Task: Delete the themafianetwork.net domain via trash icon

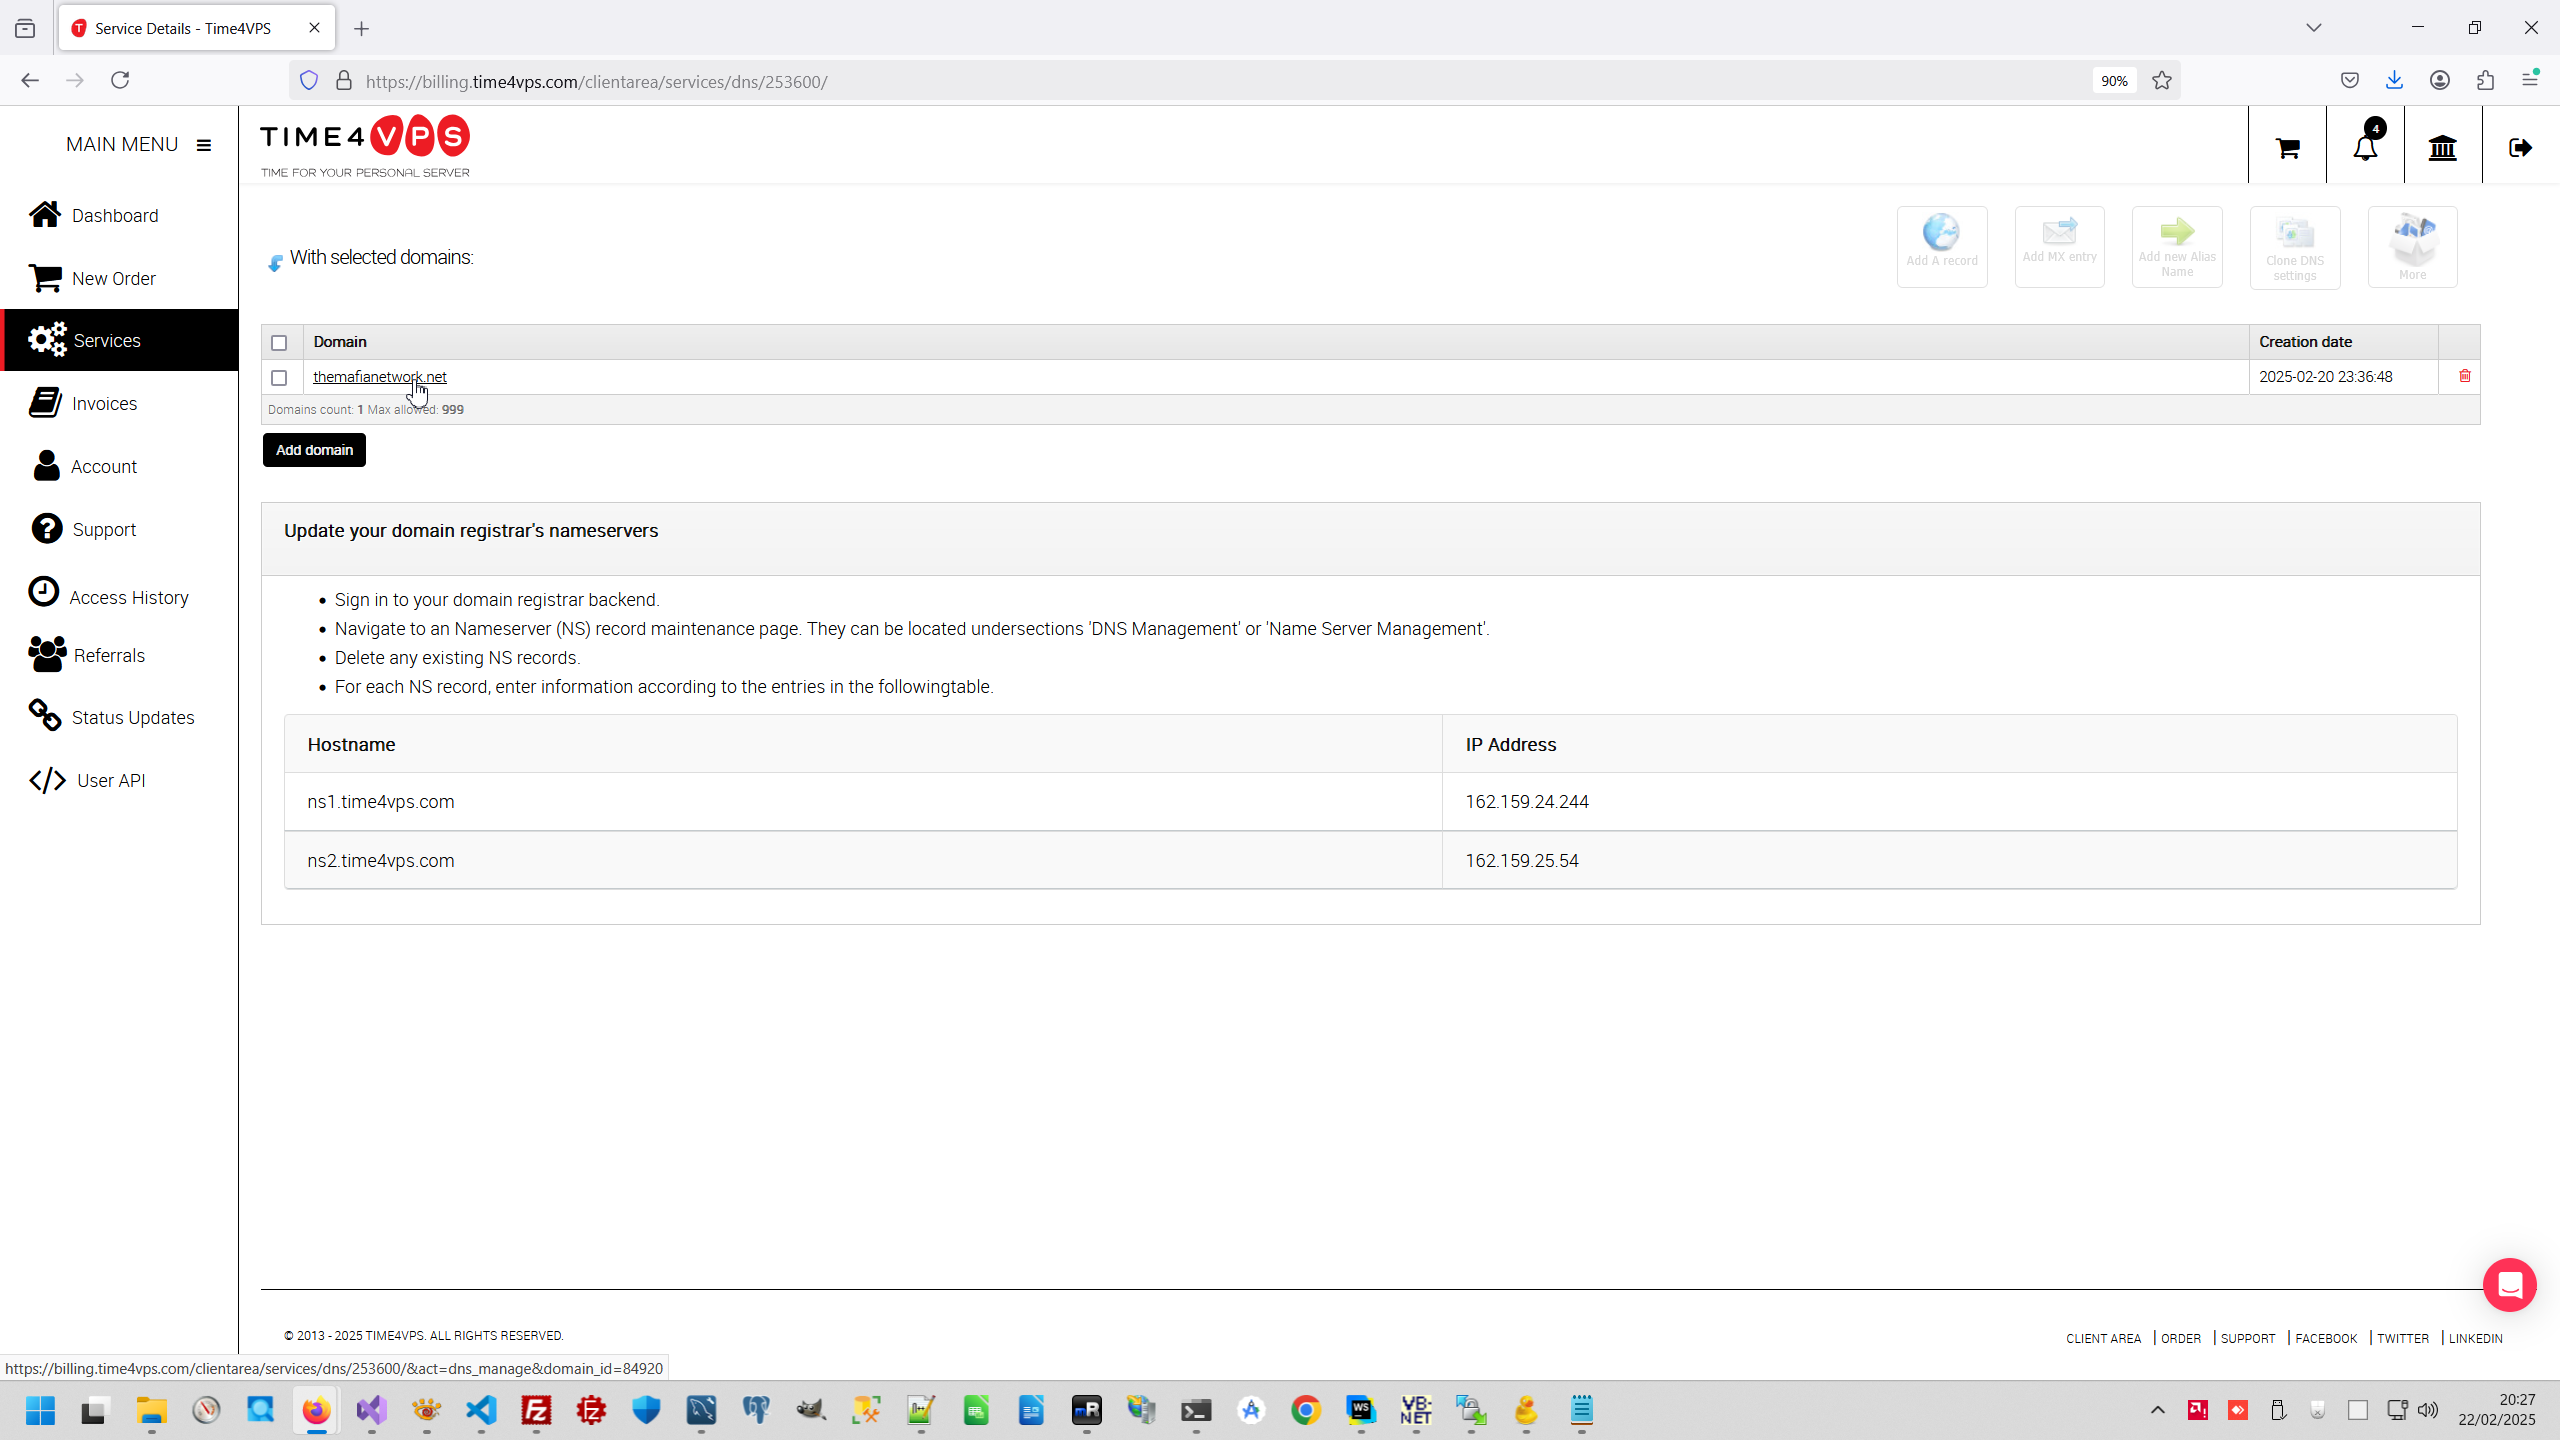Action: coord(2464,376)
